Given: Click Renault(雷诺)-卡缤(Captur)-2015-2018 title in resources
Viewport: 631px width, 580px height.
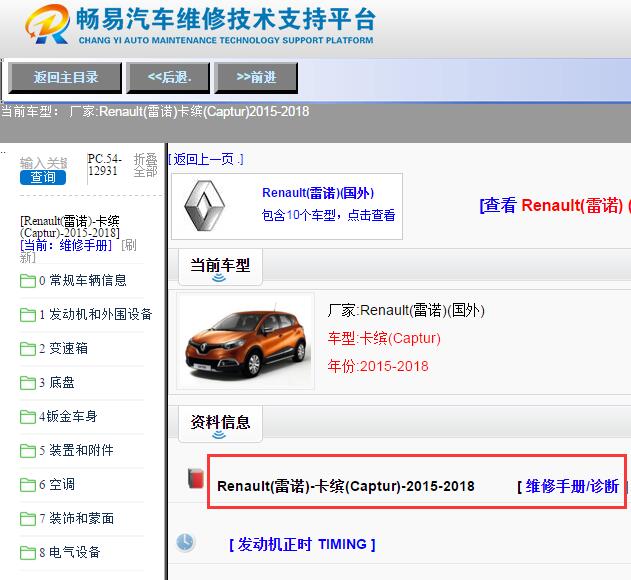Looking at the screenshot, I should click(x=346, y=486).
